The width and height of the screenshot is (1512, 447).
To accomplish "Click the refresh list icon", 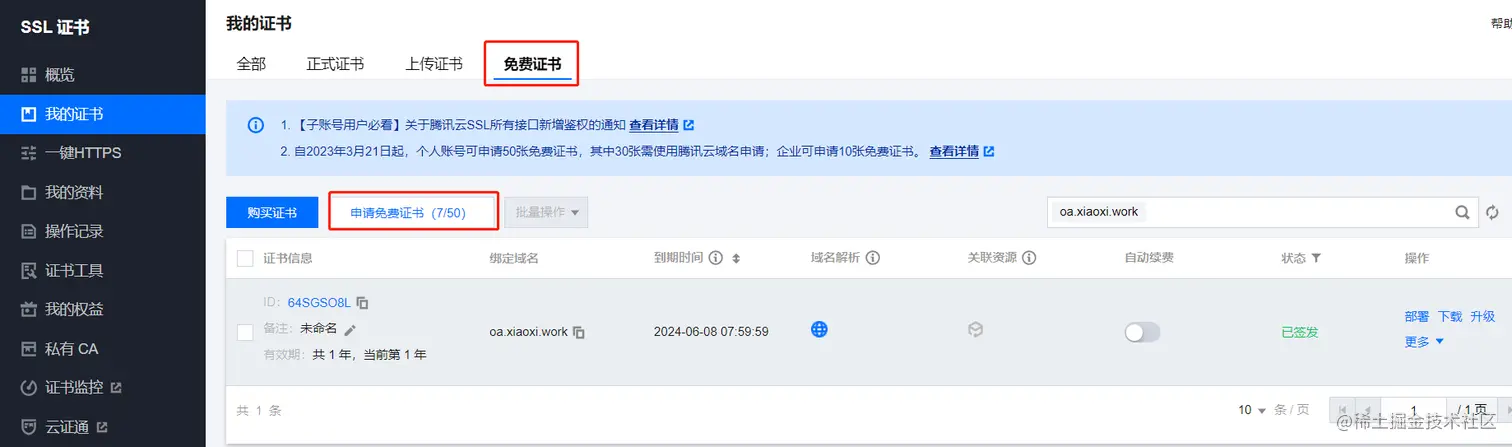I will tap(1493, 212).
